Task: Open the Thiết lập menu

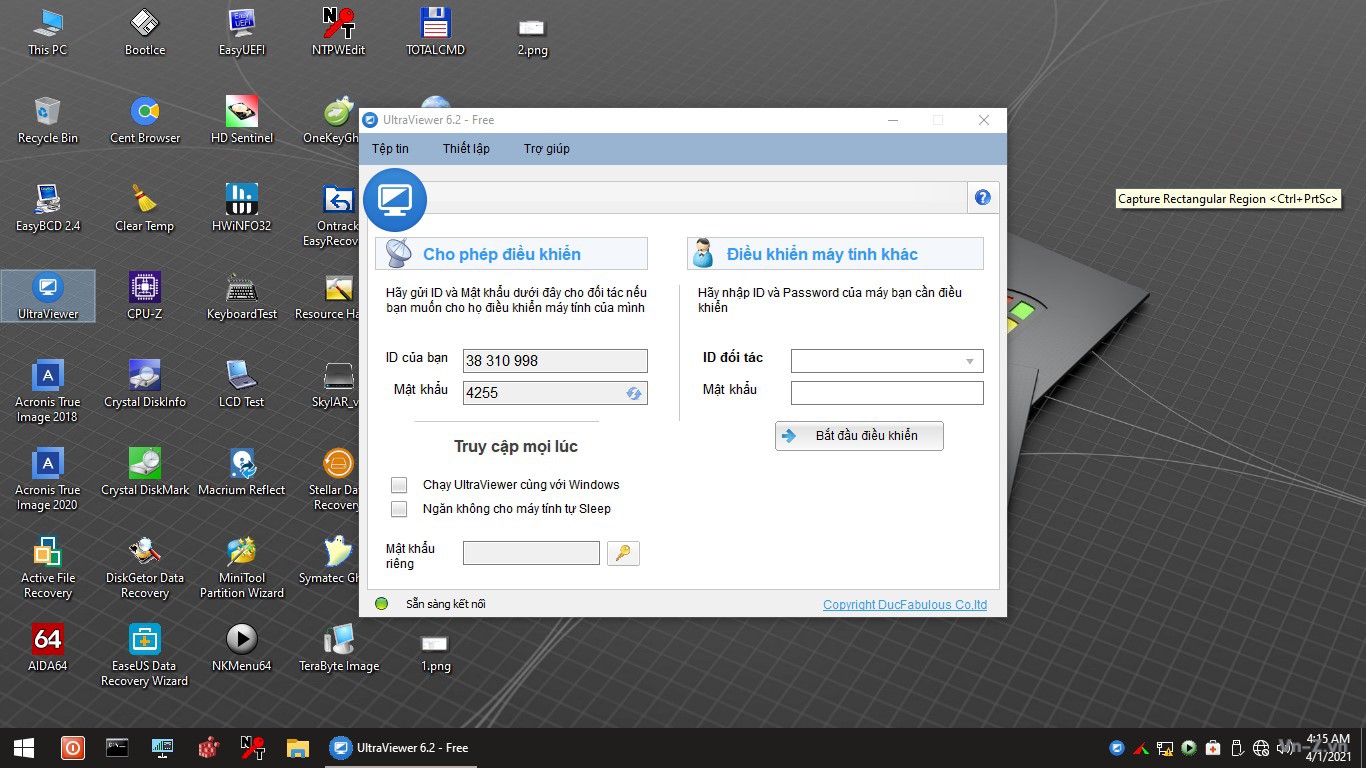Action: (466, 149)
